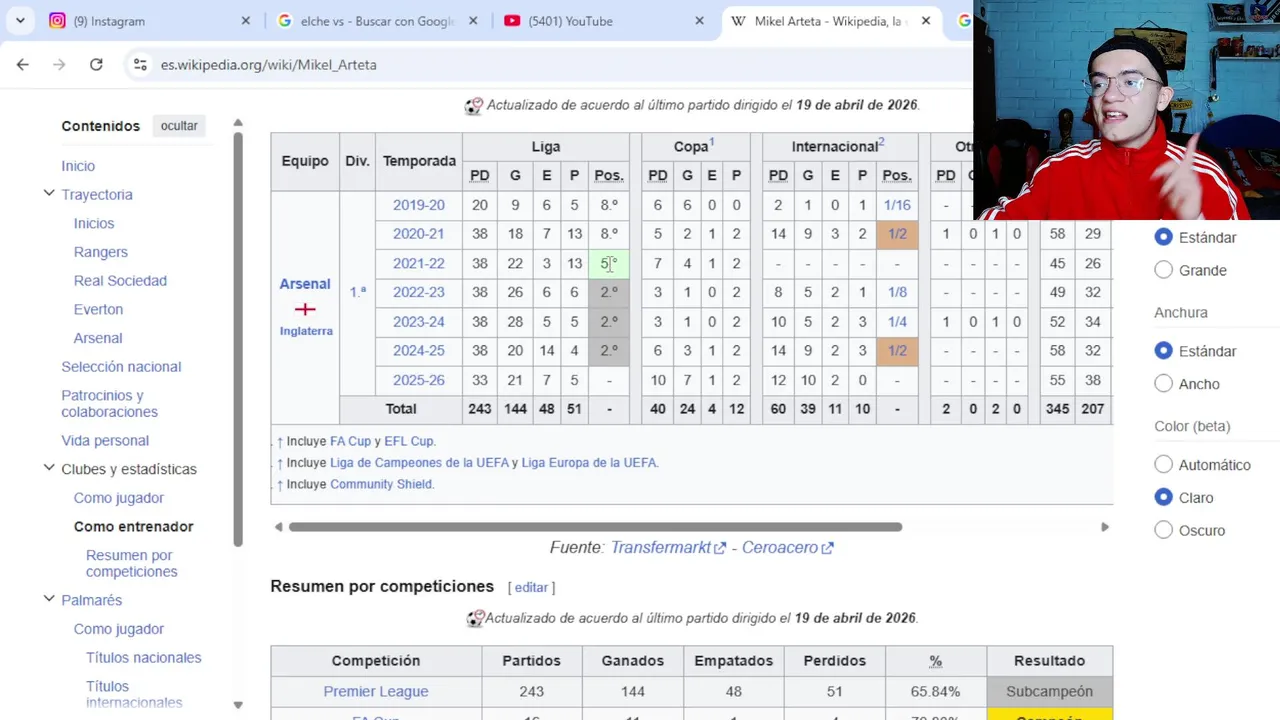The image size is (1280, 720).
Task: Switch to the elche vs Google search tab
Action: click(378, 21)
